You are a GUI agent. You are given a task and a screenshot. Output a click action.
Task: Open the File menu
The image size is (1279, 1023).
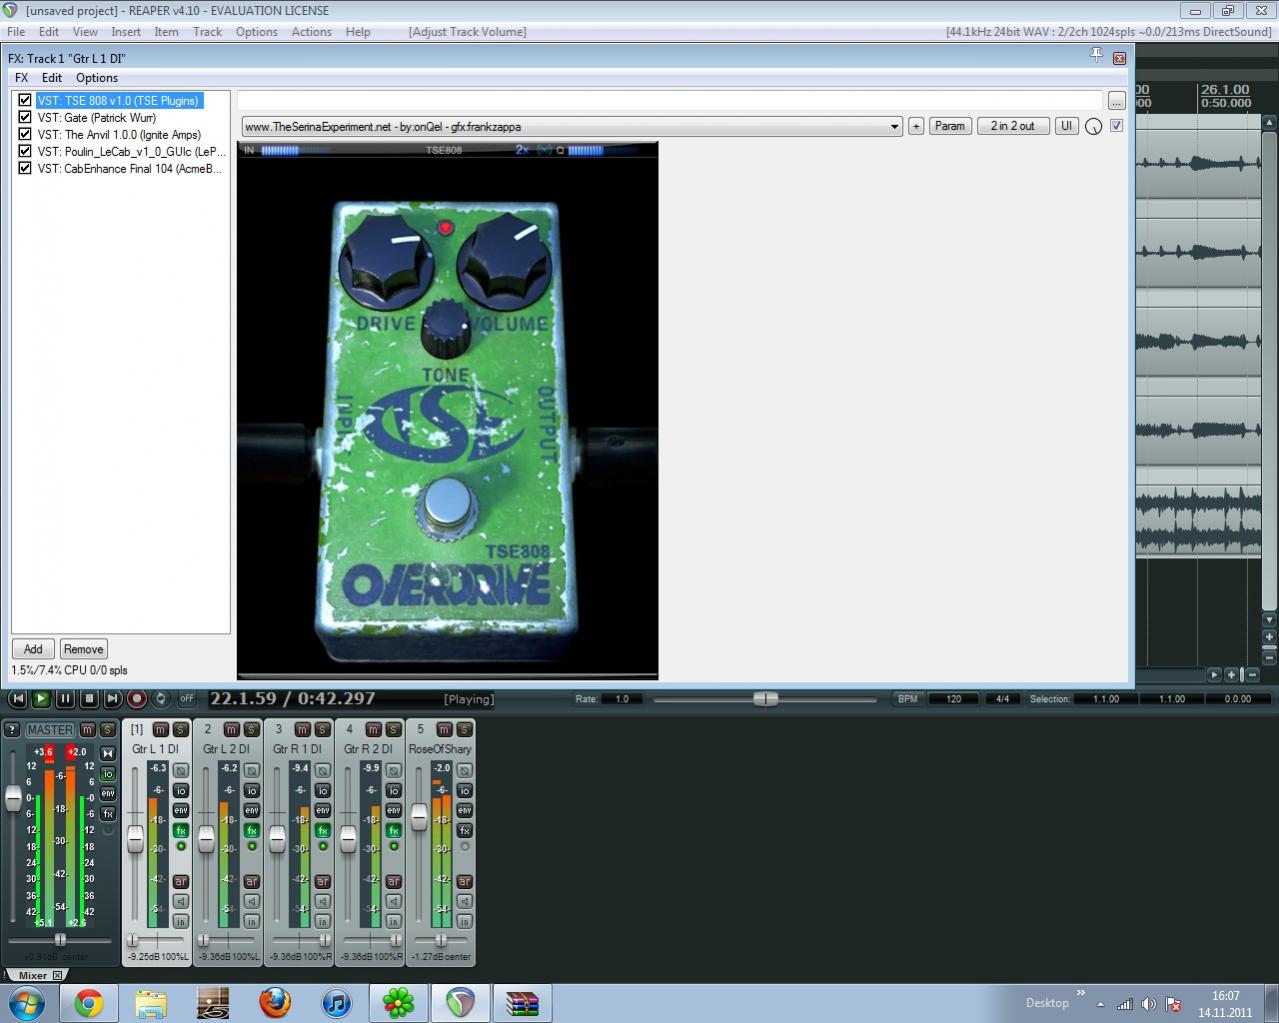pos(16,32)
